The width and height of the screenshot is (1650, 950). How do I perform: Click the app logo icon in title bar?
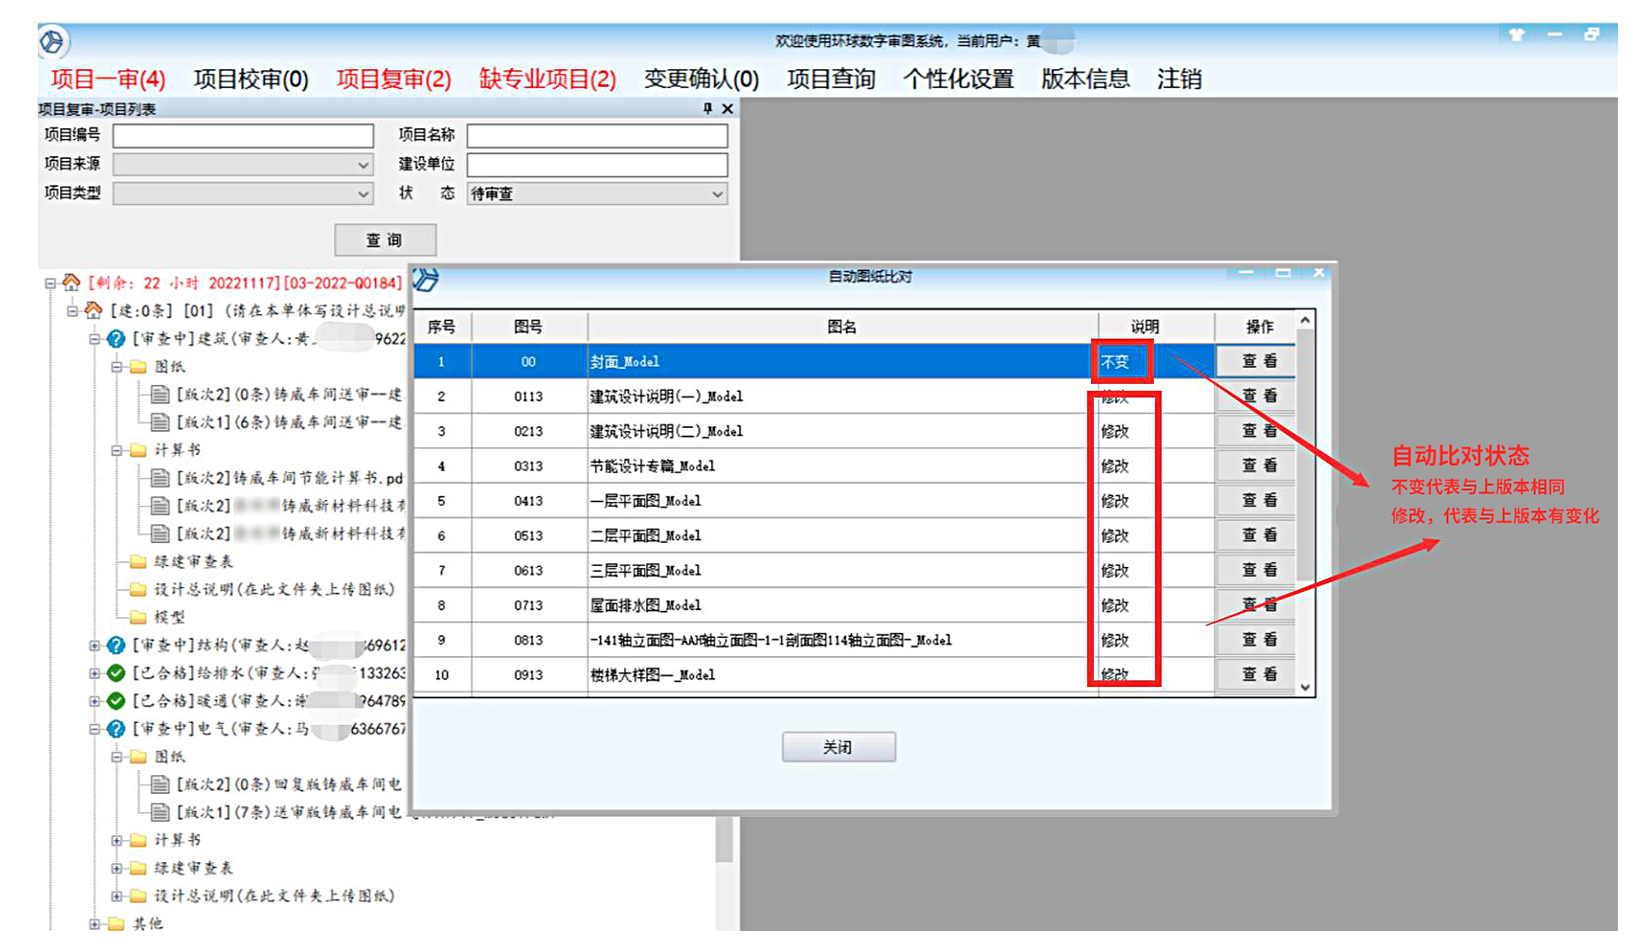tap(52, 42)
